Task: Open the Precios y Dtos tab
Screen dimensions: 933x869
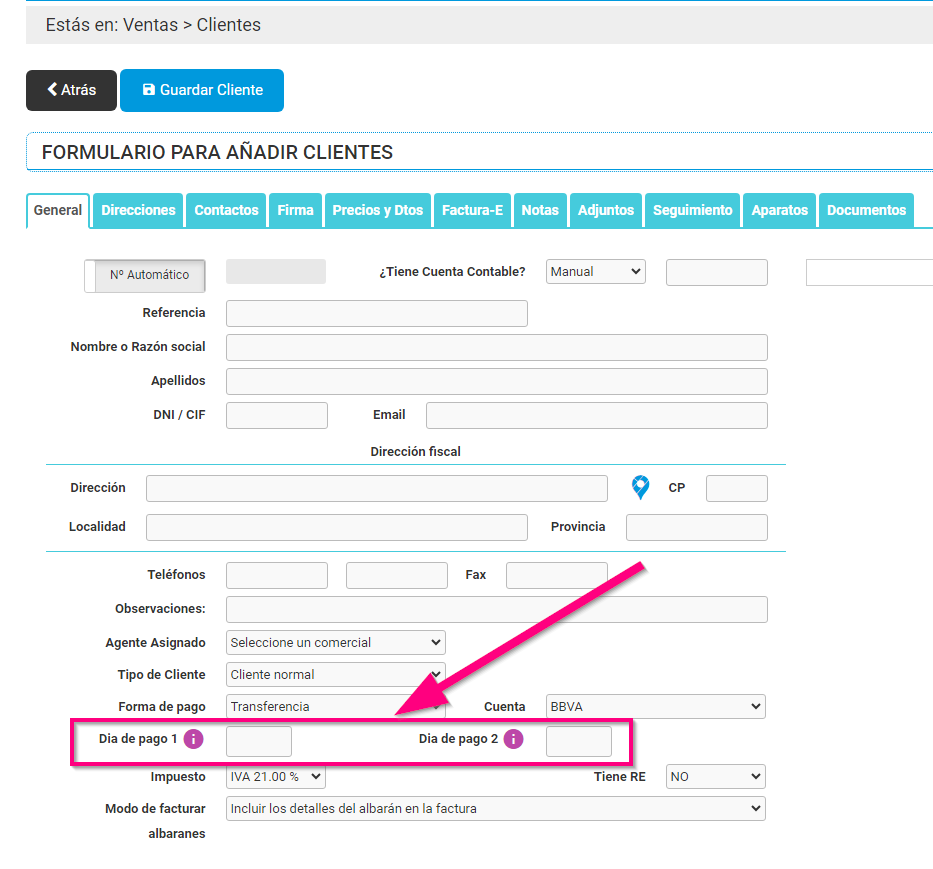Action: coord(377,210)
